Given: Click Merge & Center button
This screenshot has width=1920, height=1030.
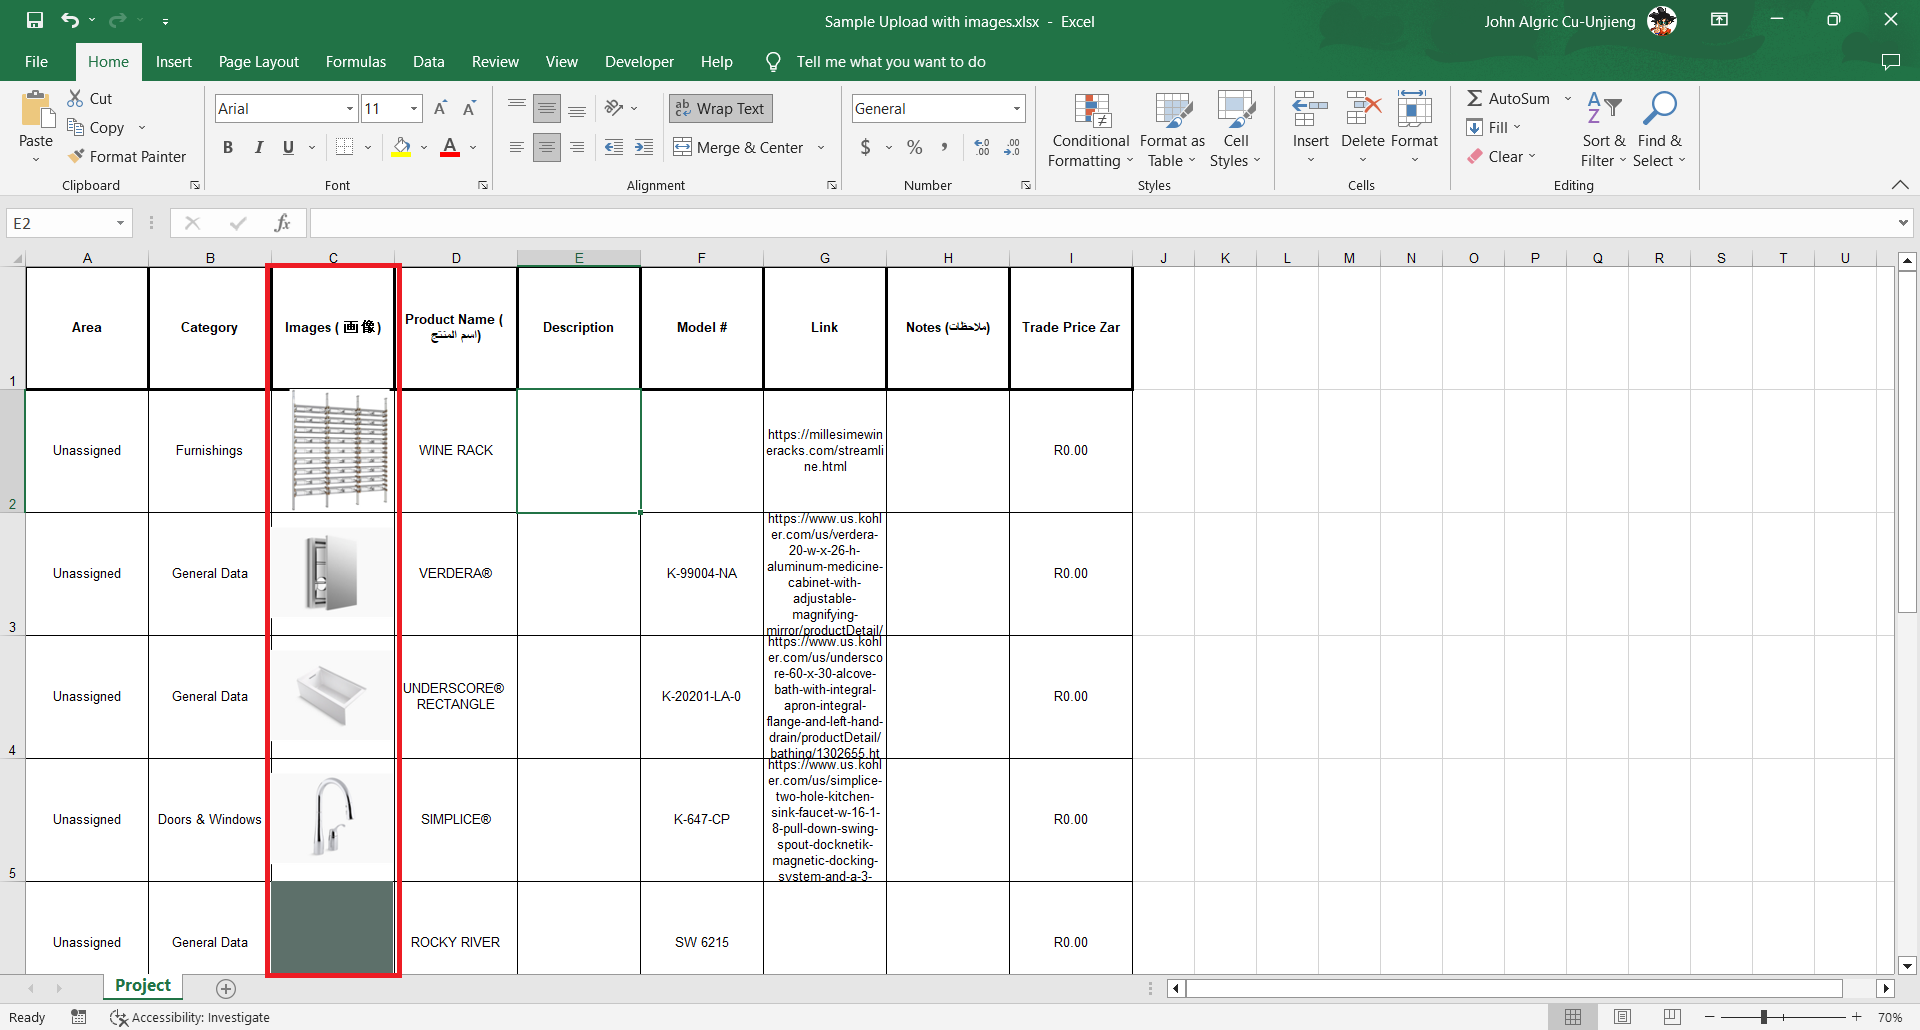Looking at the screenshot, I should coord(739,147).
